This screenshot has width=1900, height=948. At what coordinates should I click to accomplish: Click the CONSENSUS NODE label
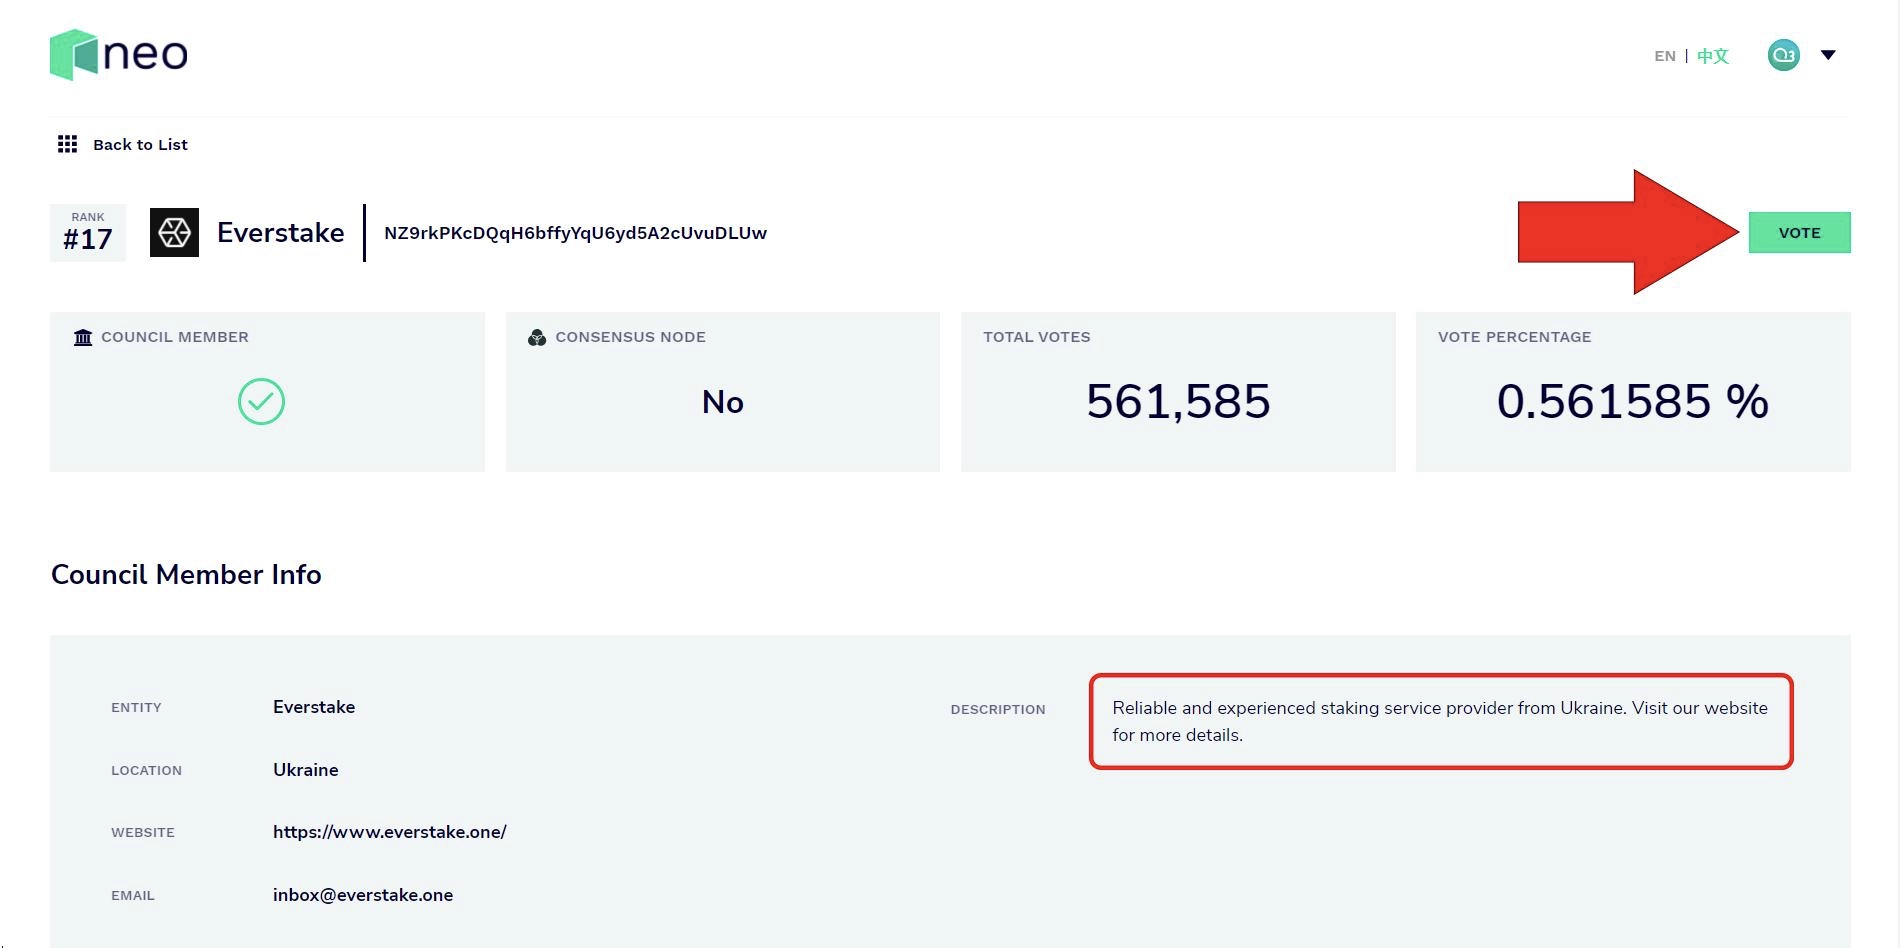tap(631, 337)
